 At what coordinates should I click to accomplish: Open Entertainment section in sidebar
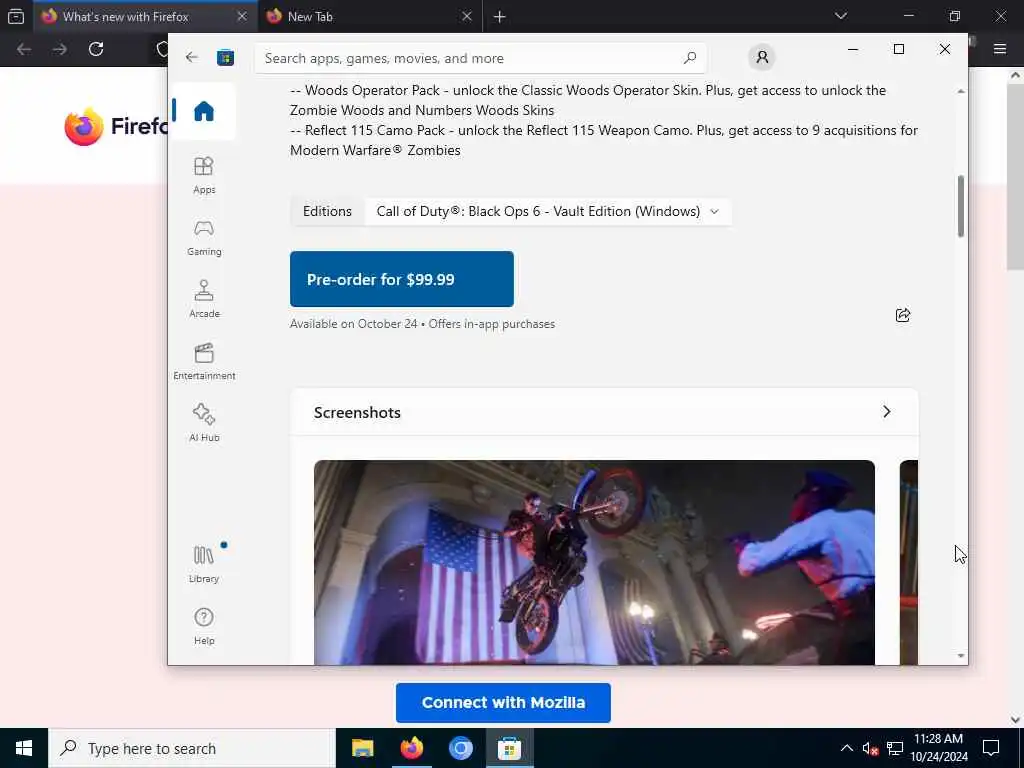click(204, 361)
